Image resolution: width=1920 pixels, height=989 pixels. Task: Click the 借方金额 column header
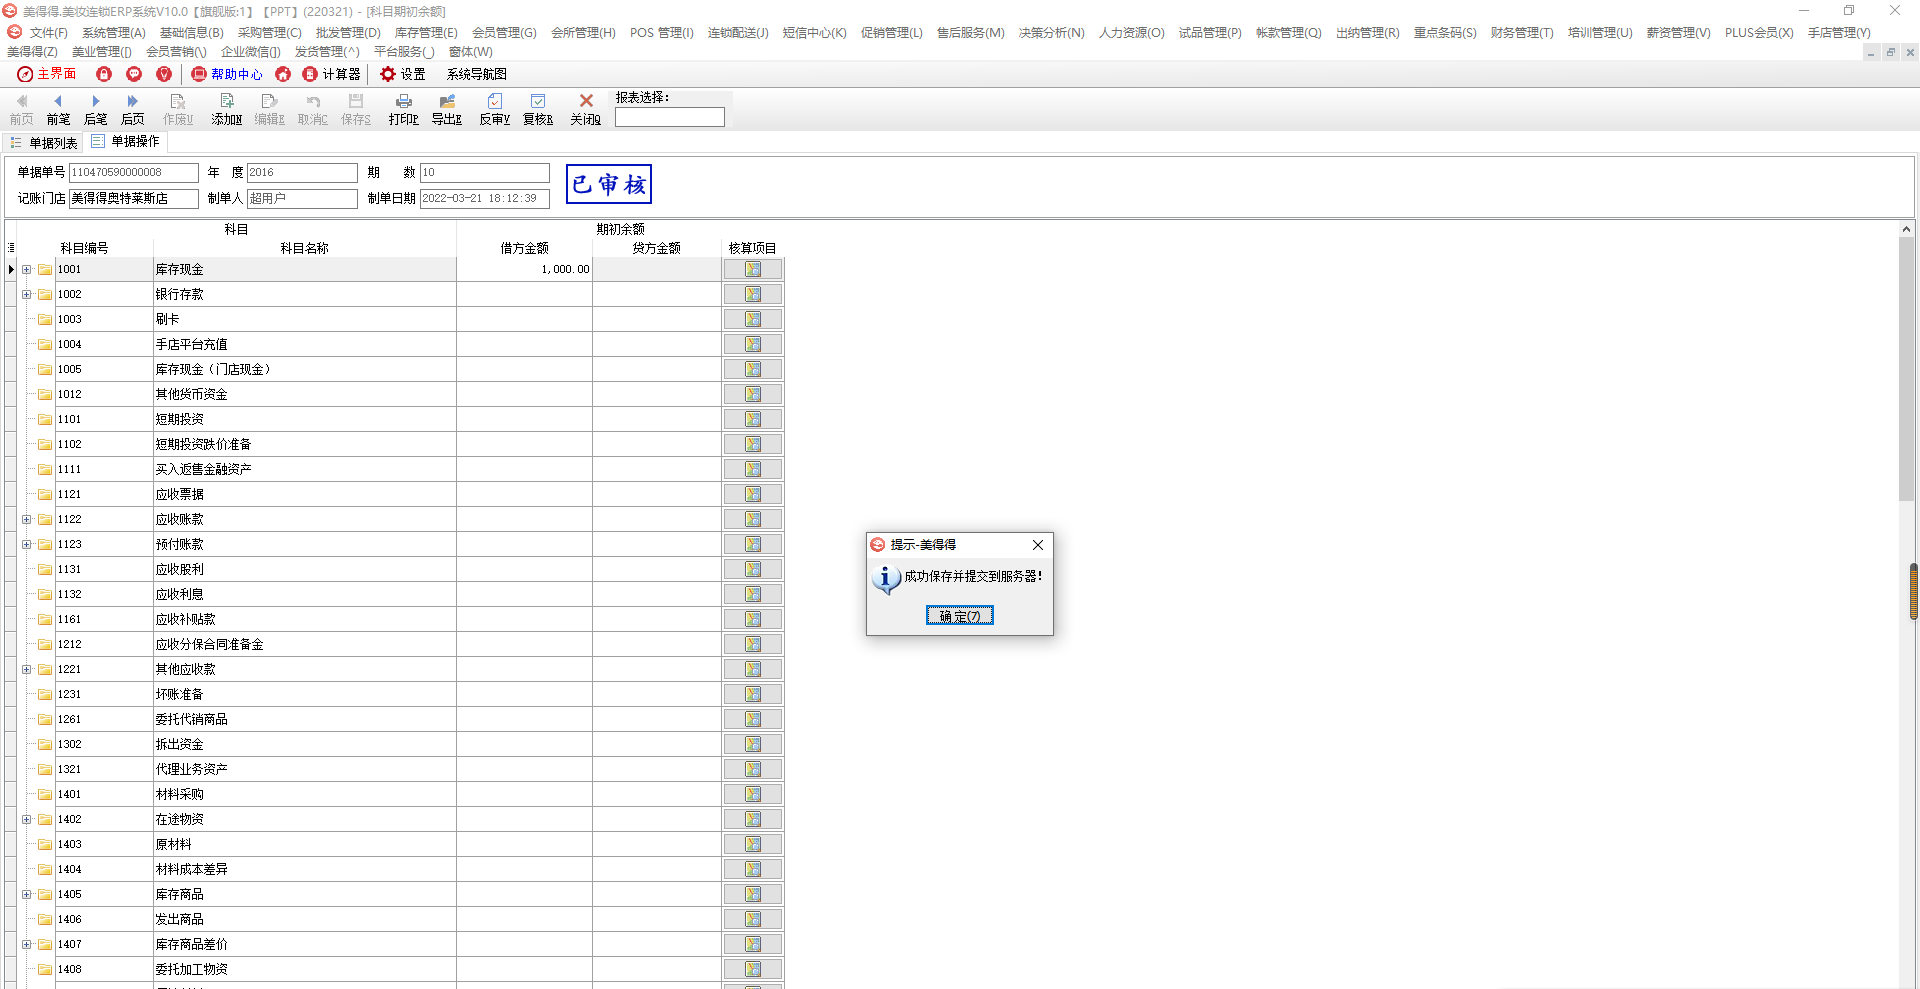[524, 248]
